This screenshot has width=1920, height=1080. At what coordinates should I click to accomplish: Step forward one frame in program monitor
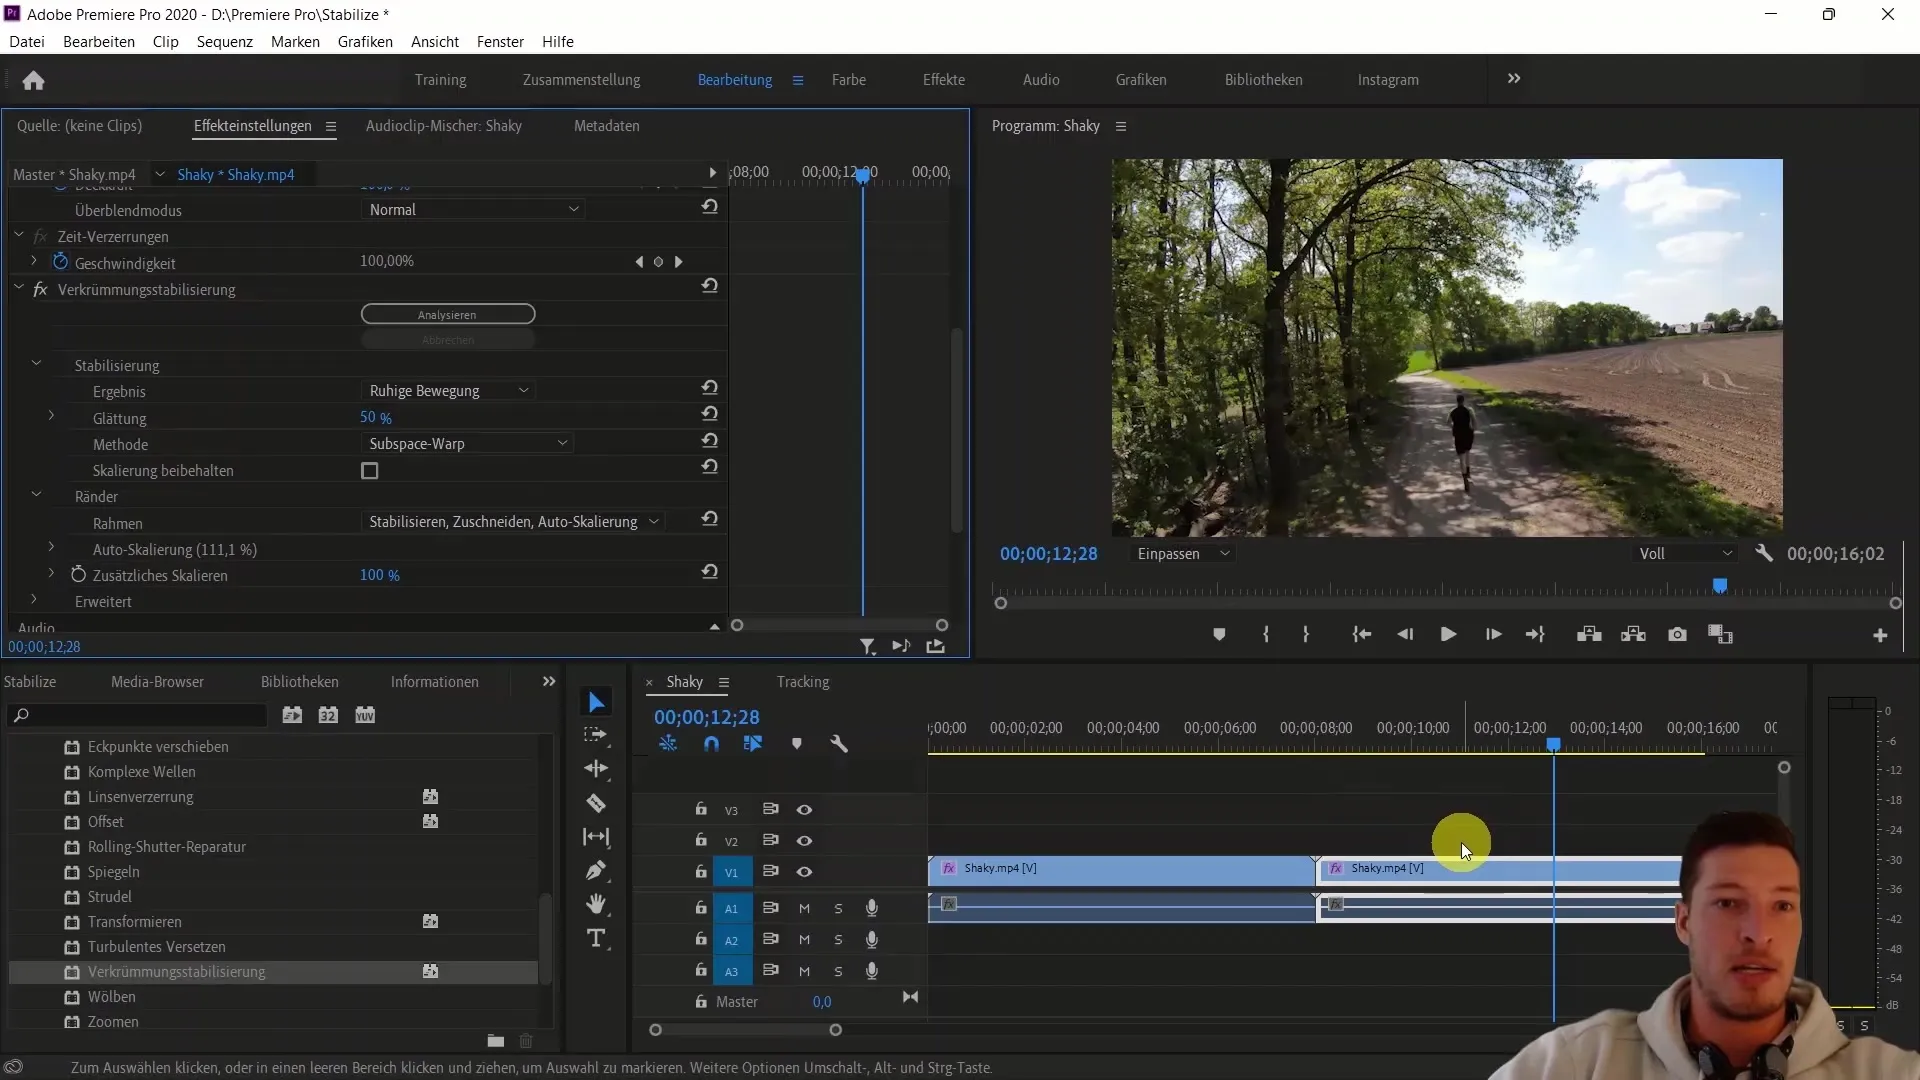pos(1493,635)
